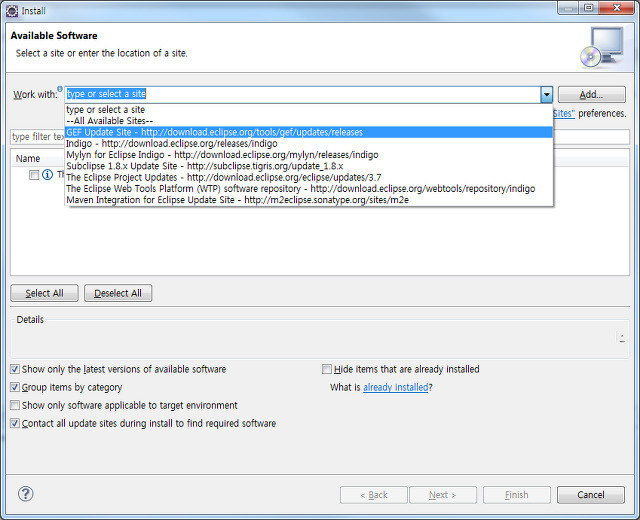640x520 pixels.
Task: Select Maven Integration for Eclipse Update Site
Action: click(309, 200)
